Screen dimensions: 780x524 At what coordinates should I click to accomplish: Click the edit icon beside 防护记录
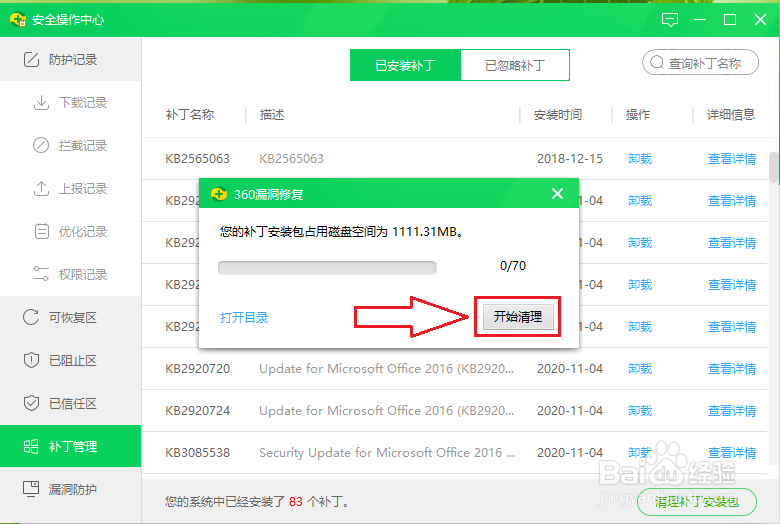coord(31,60)
